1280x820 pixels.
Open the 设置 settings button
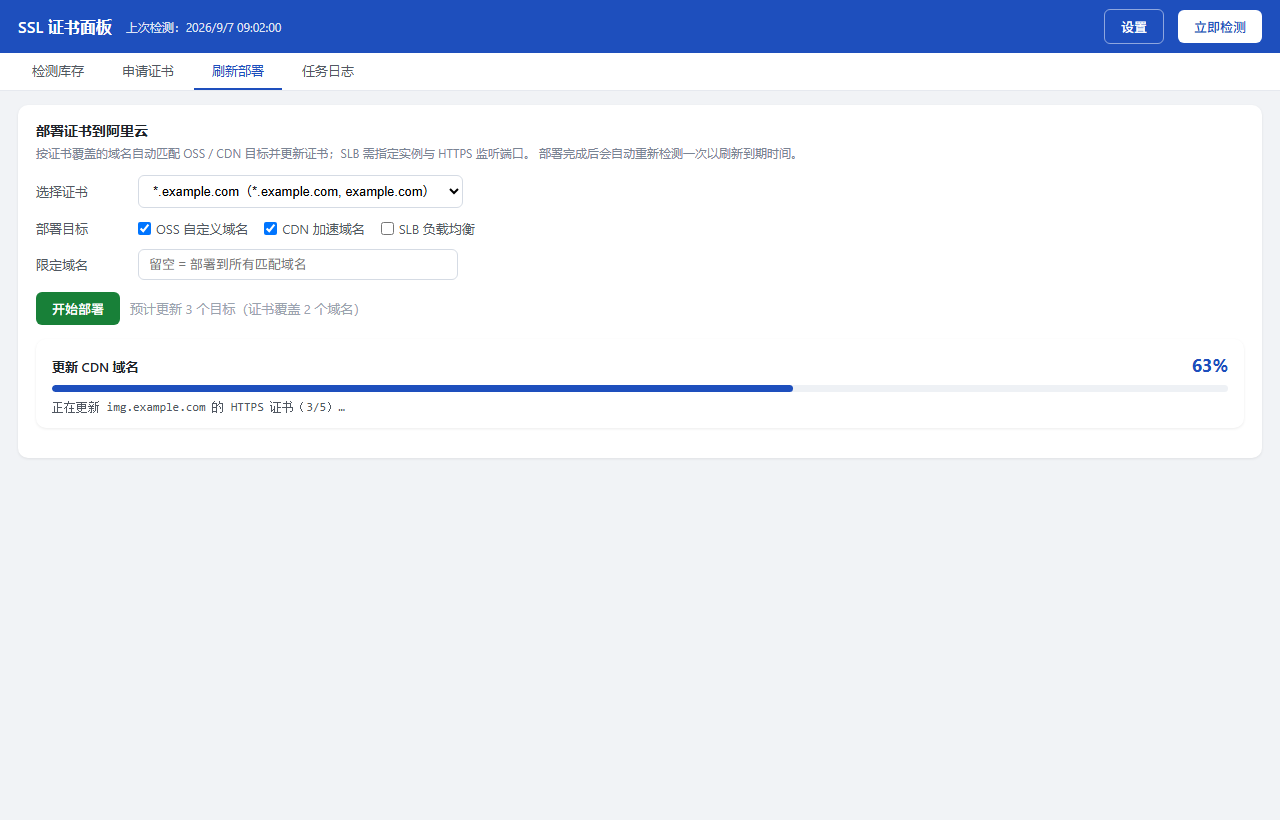(x=1133, y=27)
